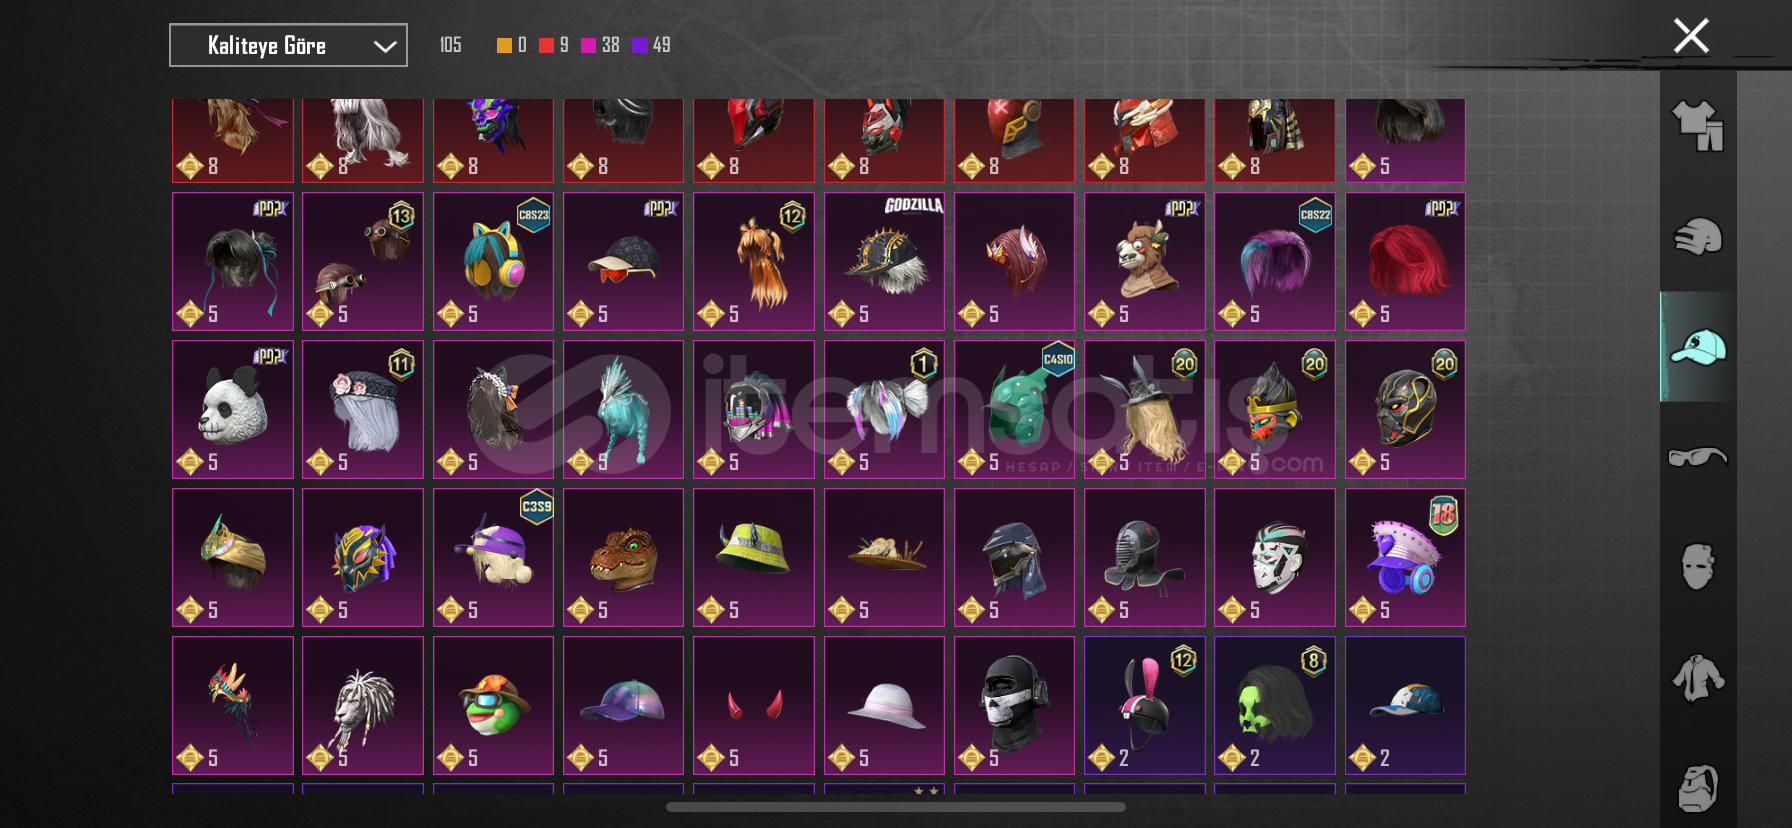Select the cat ear headphones C8S23 item
Image resolution: width=1792 pixels, height=828 pixels.
point(493,262)
